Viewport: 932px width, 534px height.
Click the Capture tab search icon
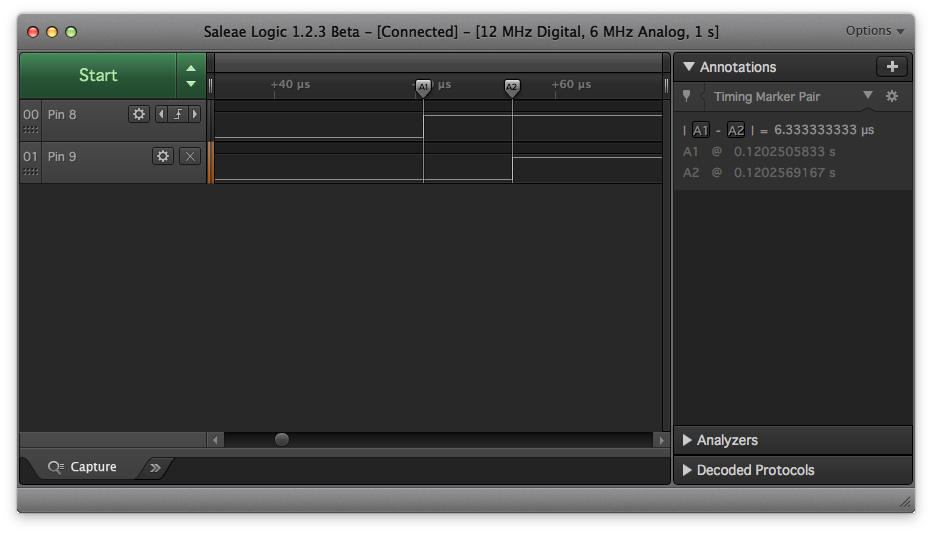[x=56, y=467]
